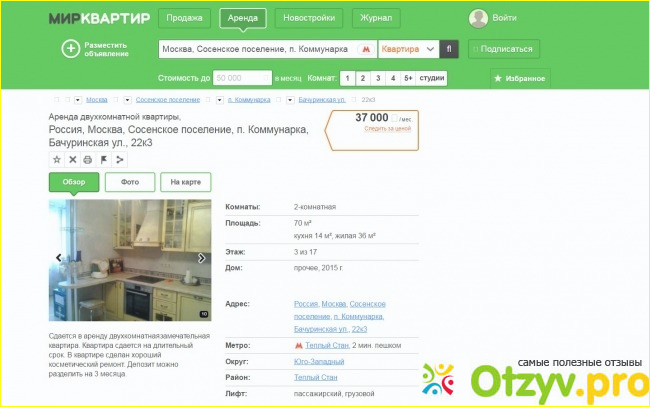Select the 2 rooms filter

[363, 78]
